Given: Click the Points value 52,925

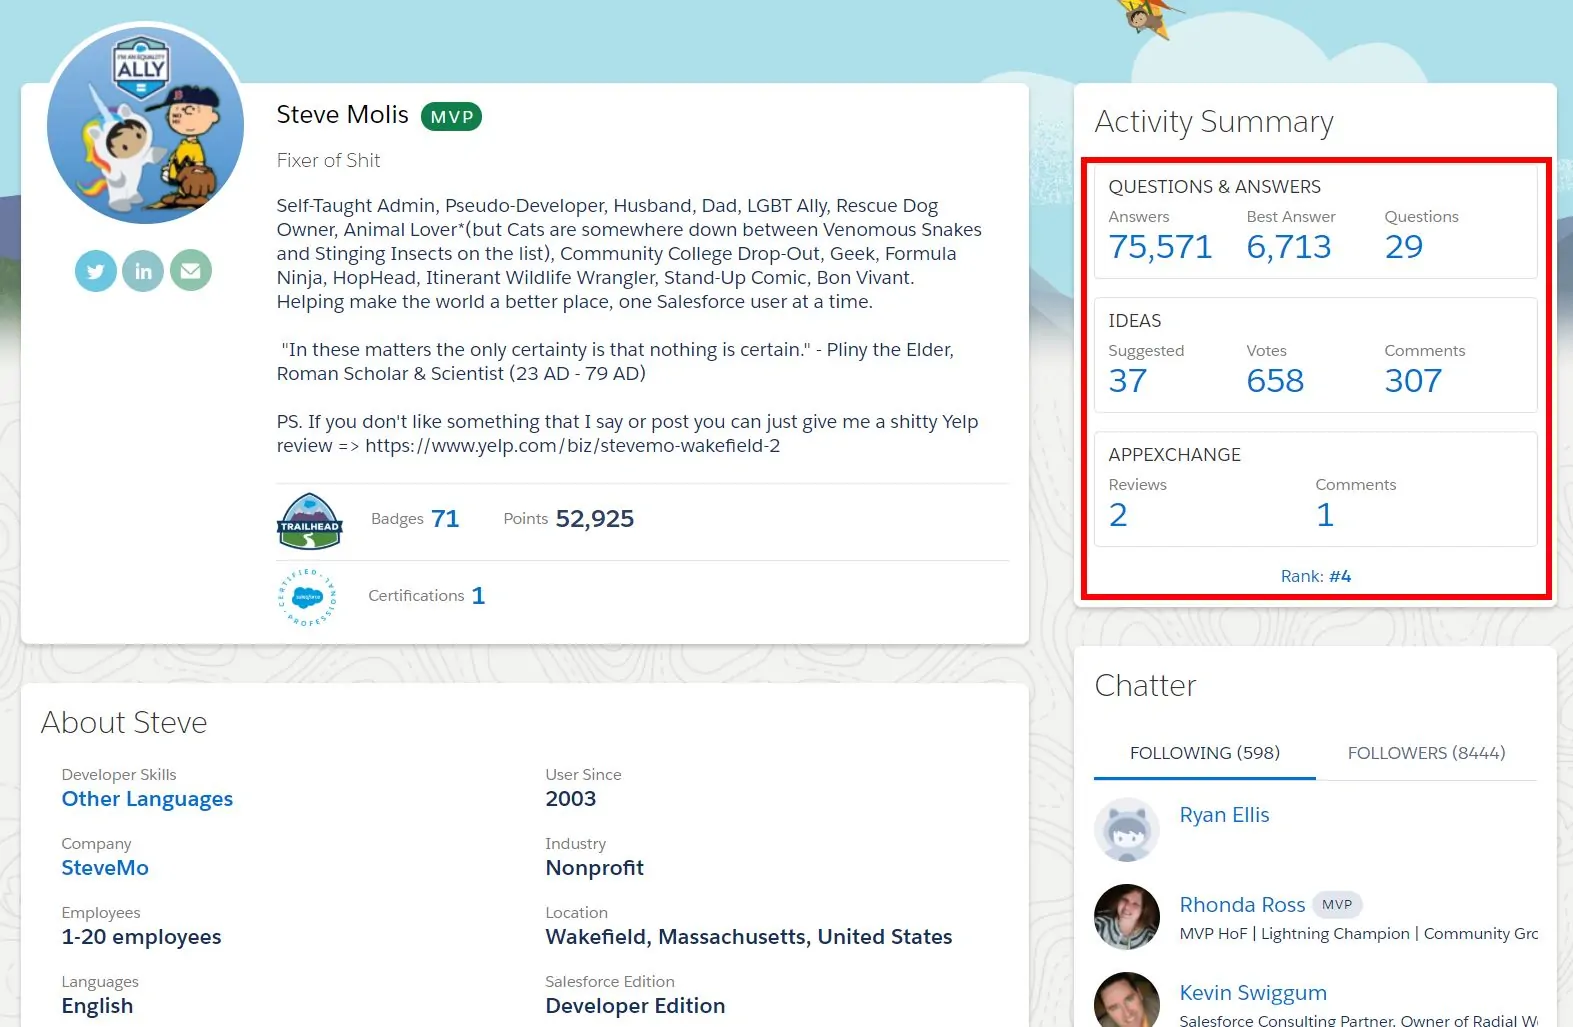Looking at the screenshot, I should coord(595,519).
